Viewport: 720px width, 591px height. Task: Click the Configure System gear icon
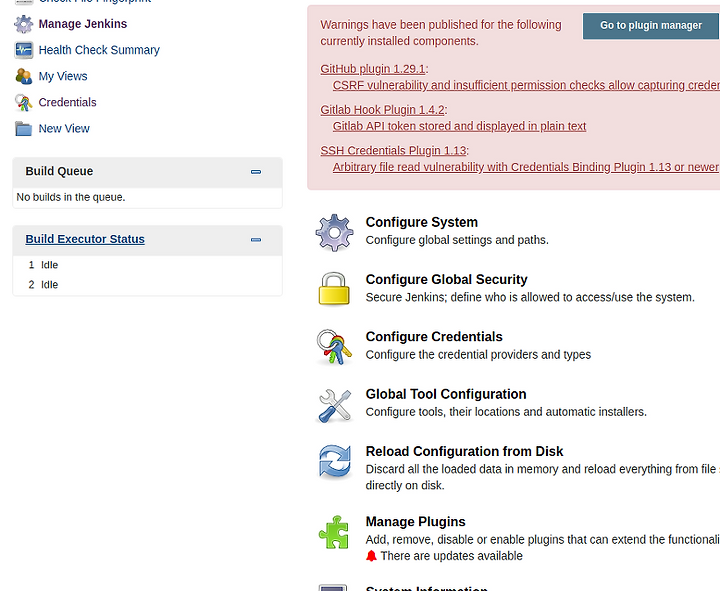coord(335,232)
